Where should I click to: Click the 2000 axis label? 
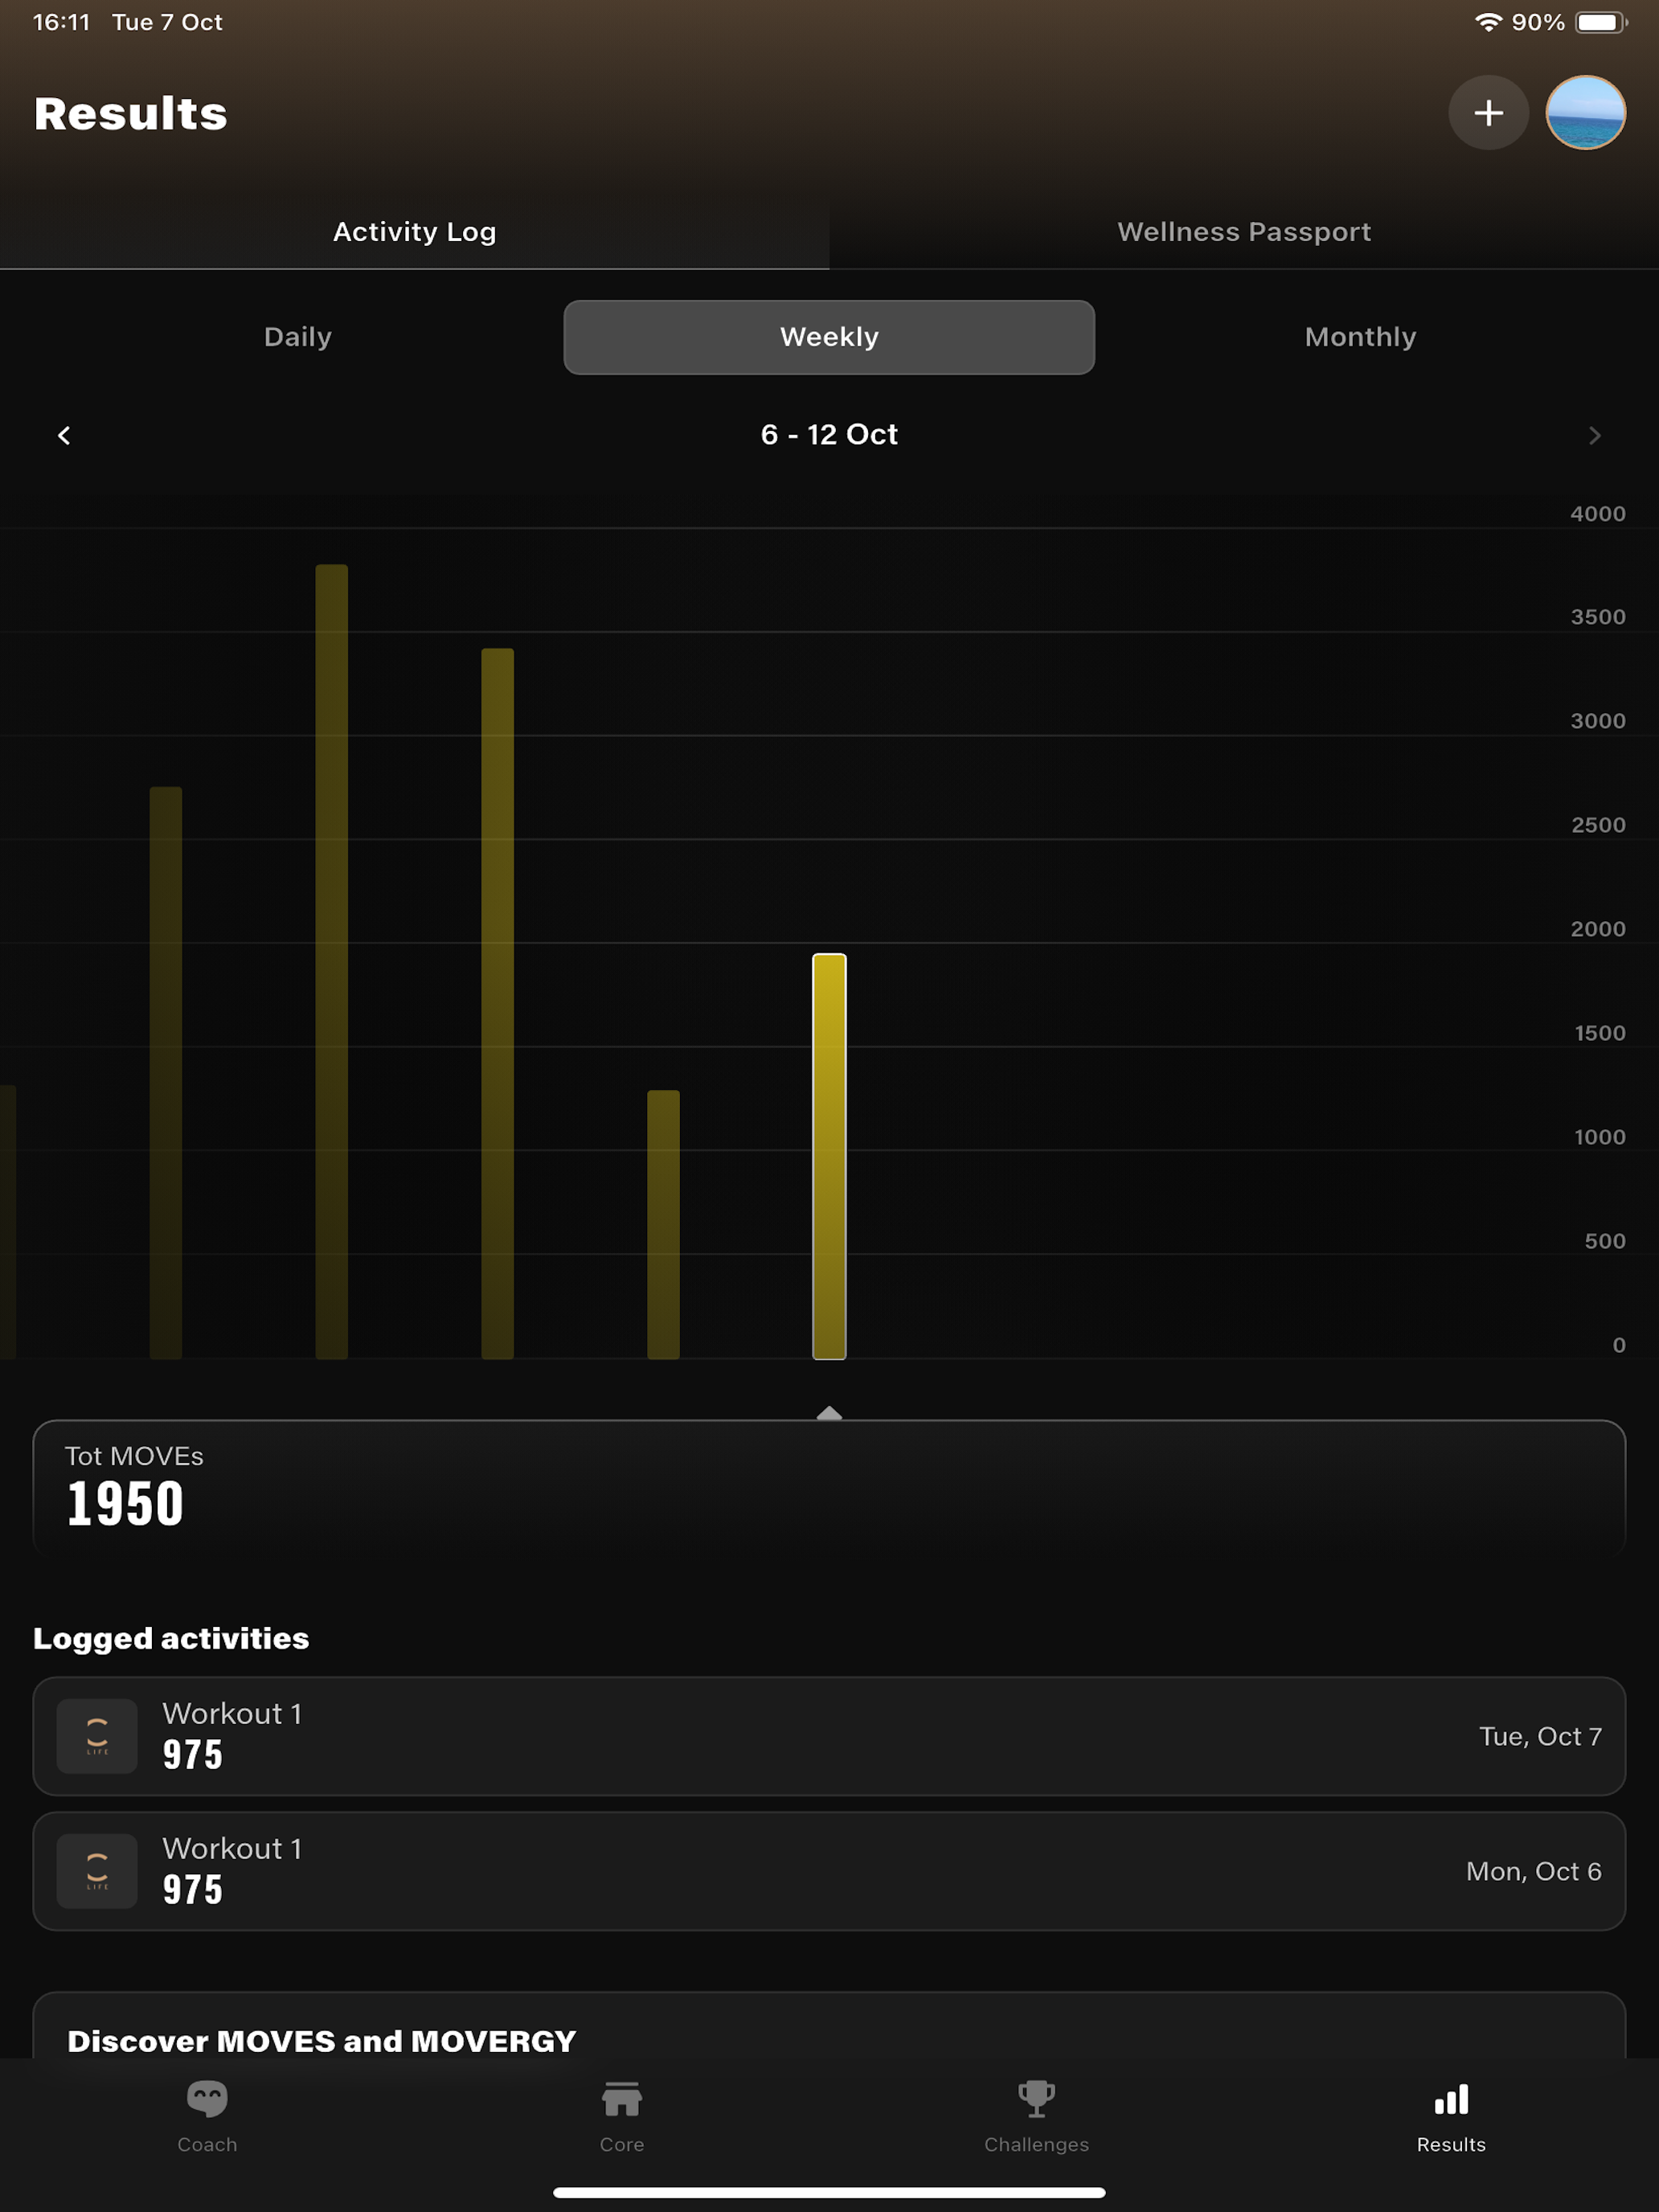click(1597, 928)
